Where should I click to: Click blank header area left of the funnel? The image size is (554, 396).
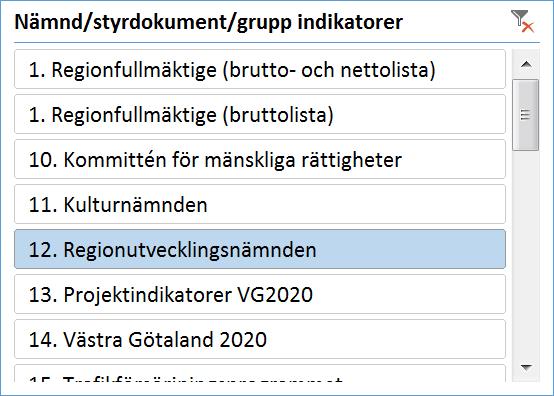(x=456, y=22)
